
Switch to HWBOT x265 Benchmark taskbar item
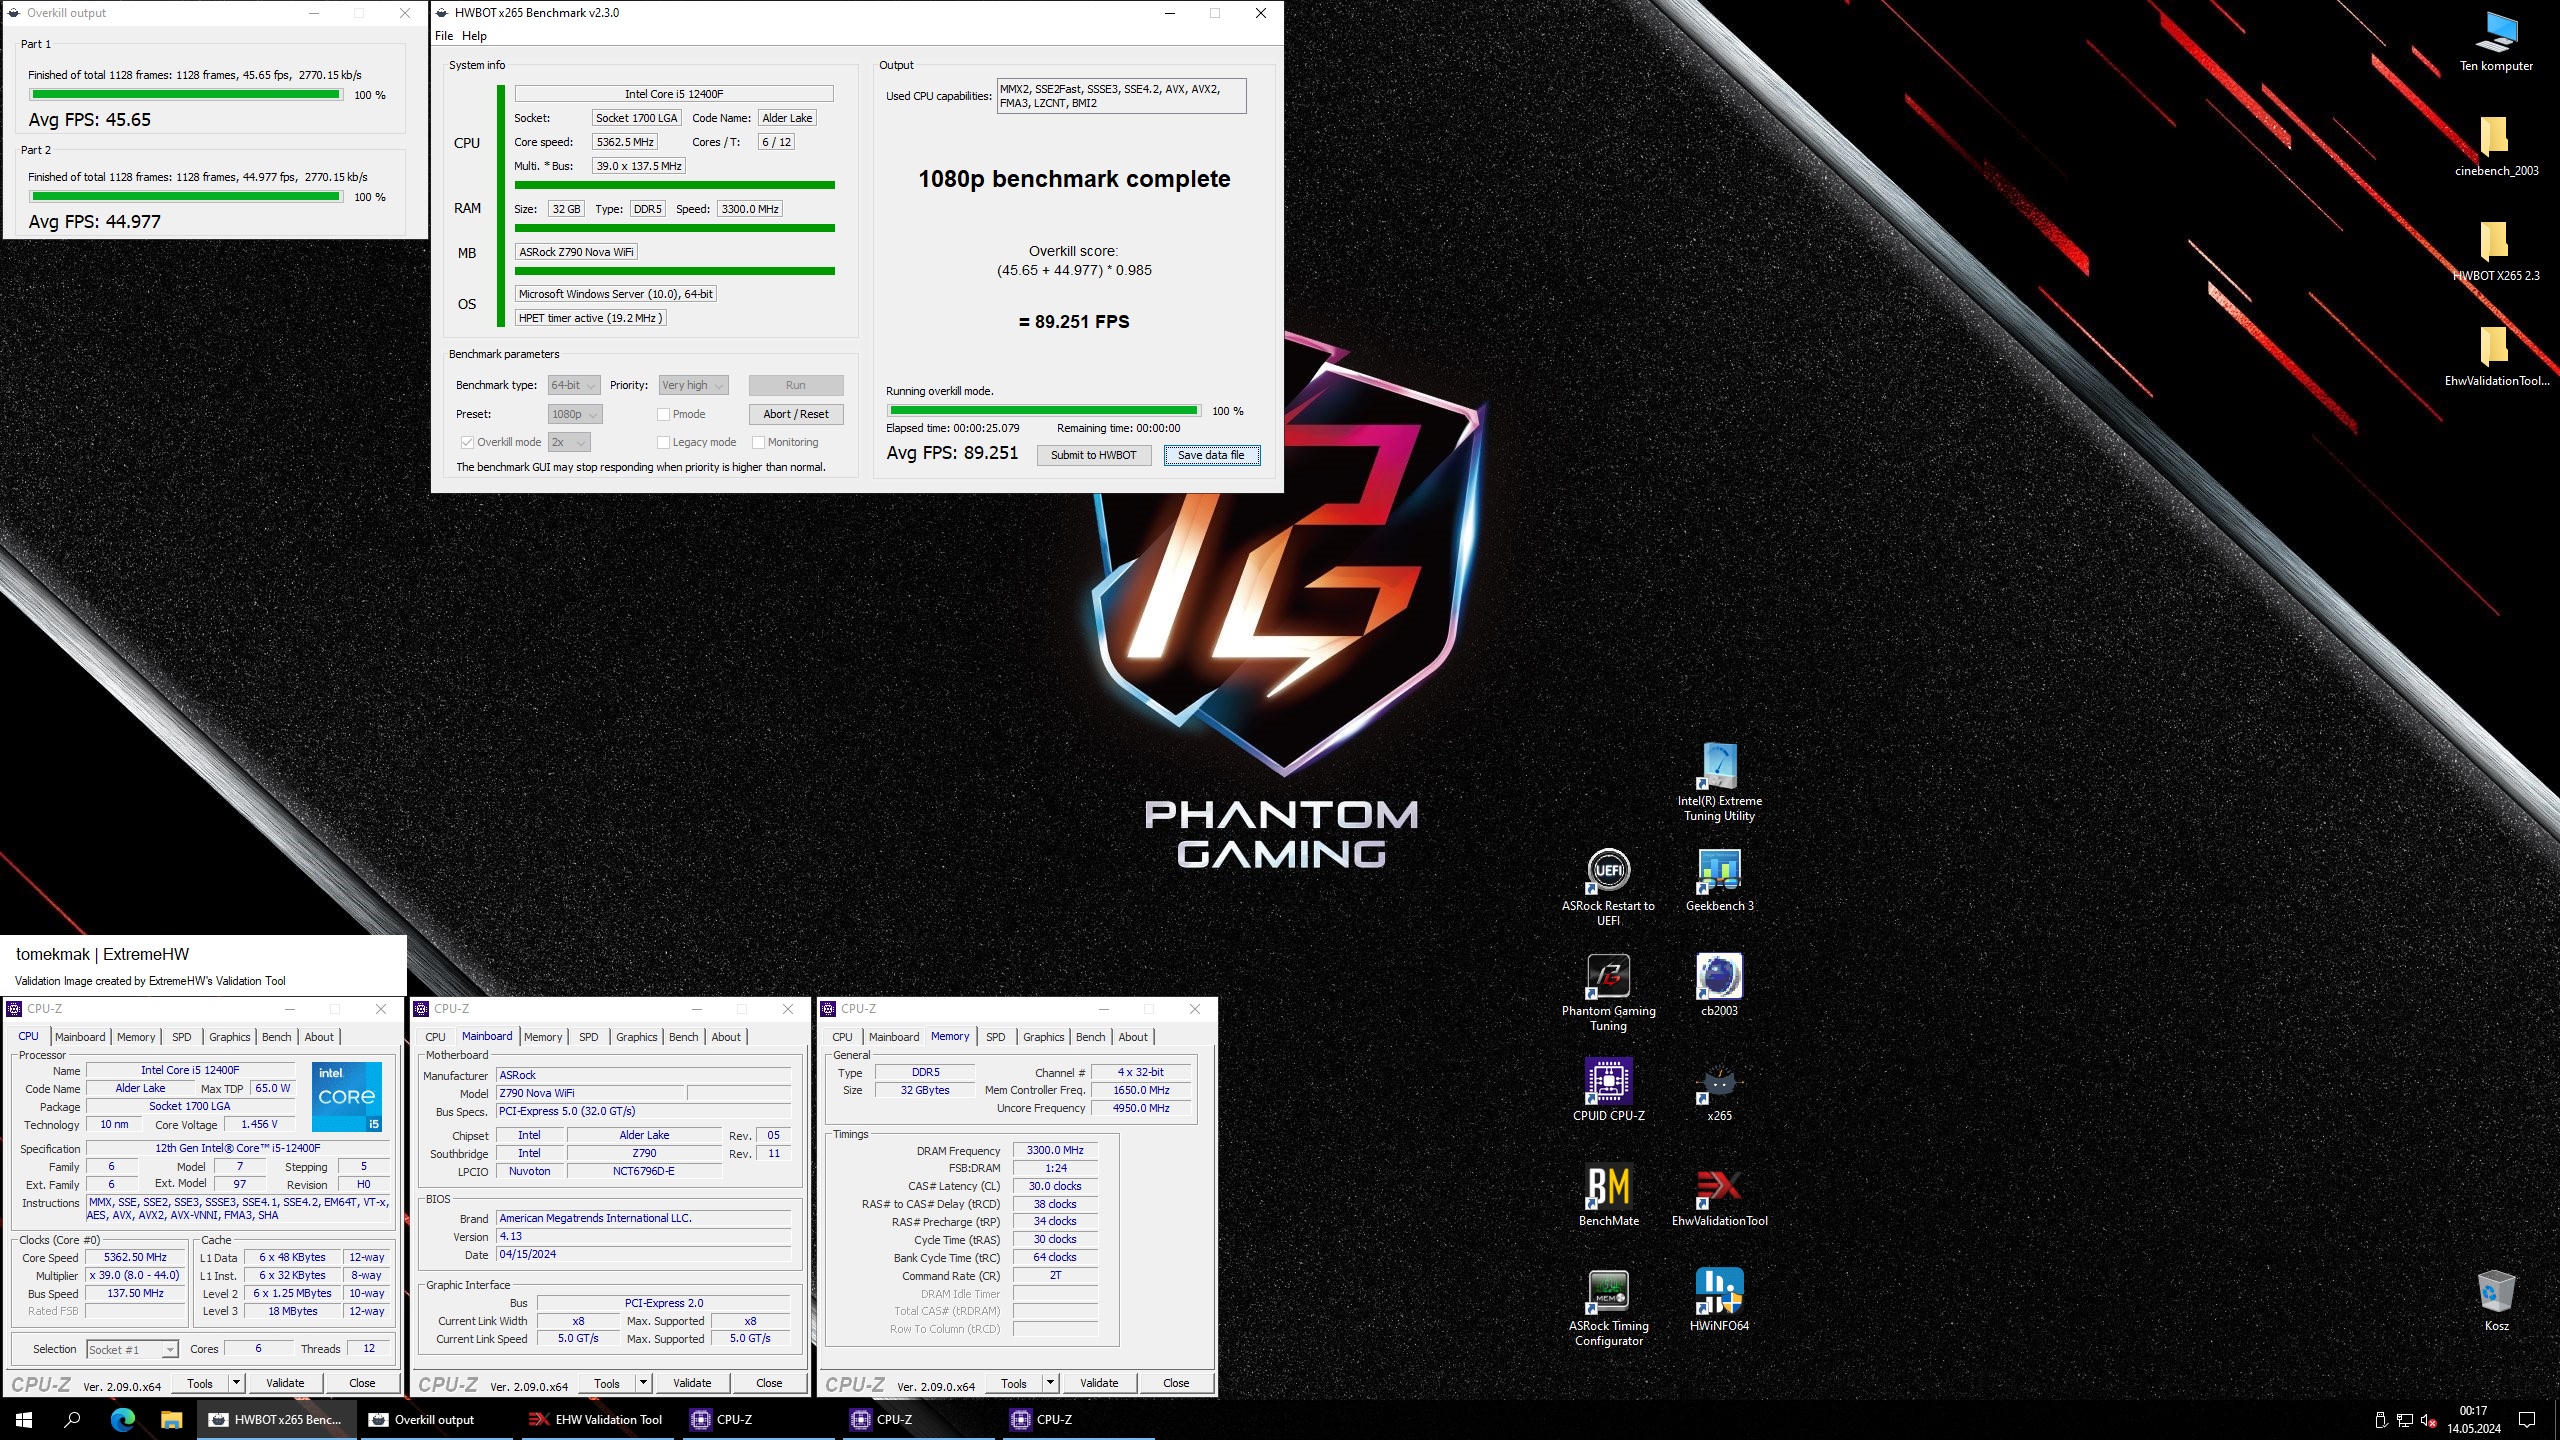tap(277, 1419)
